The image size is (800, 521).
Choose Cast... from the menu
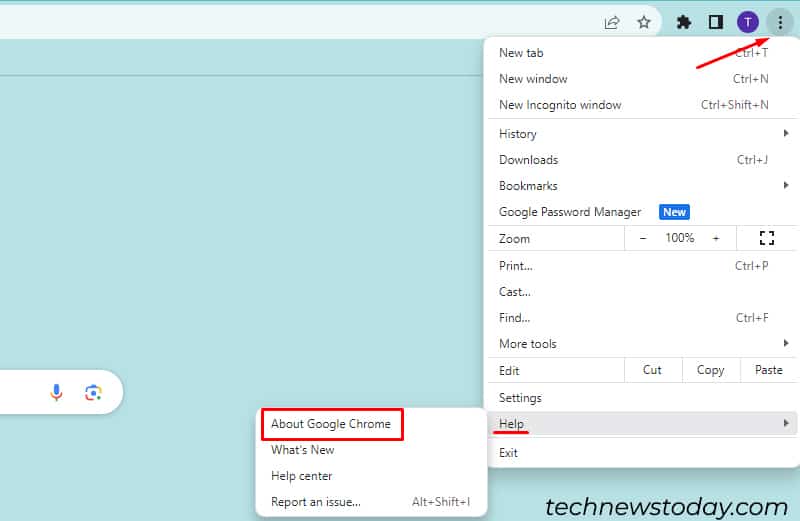[642, 292]
